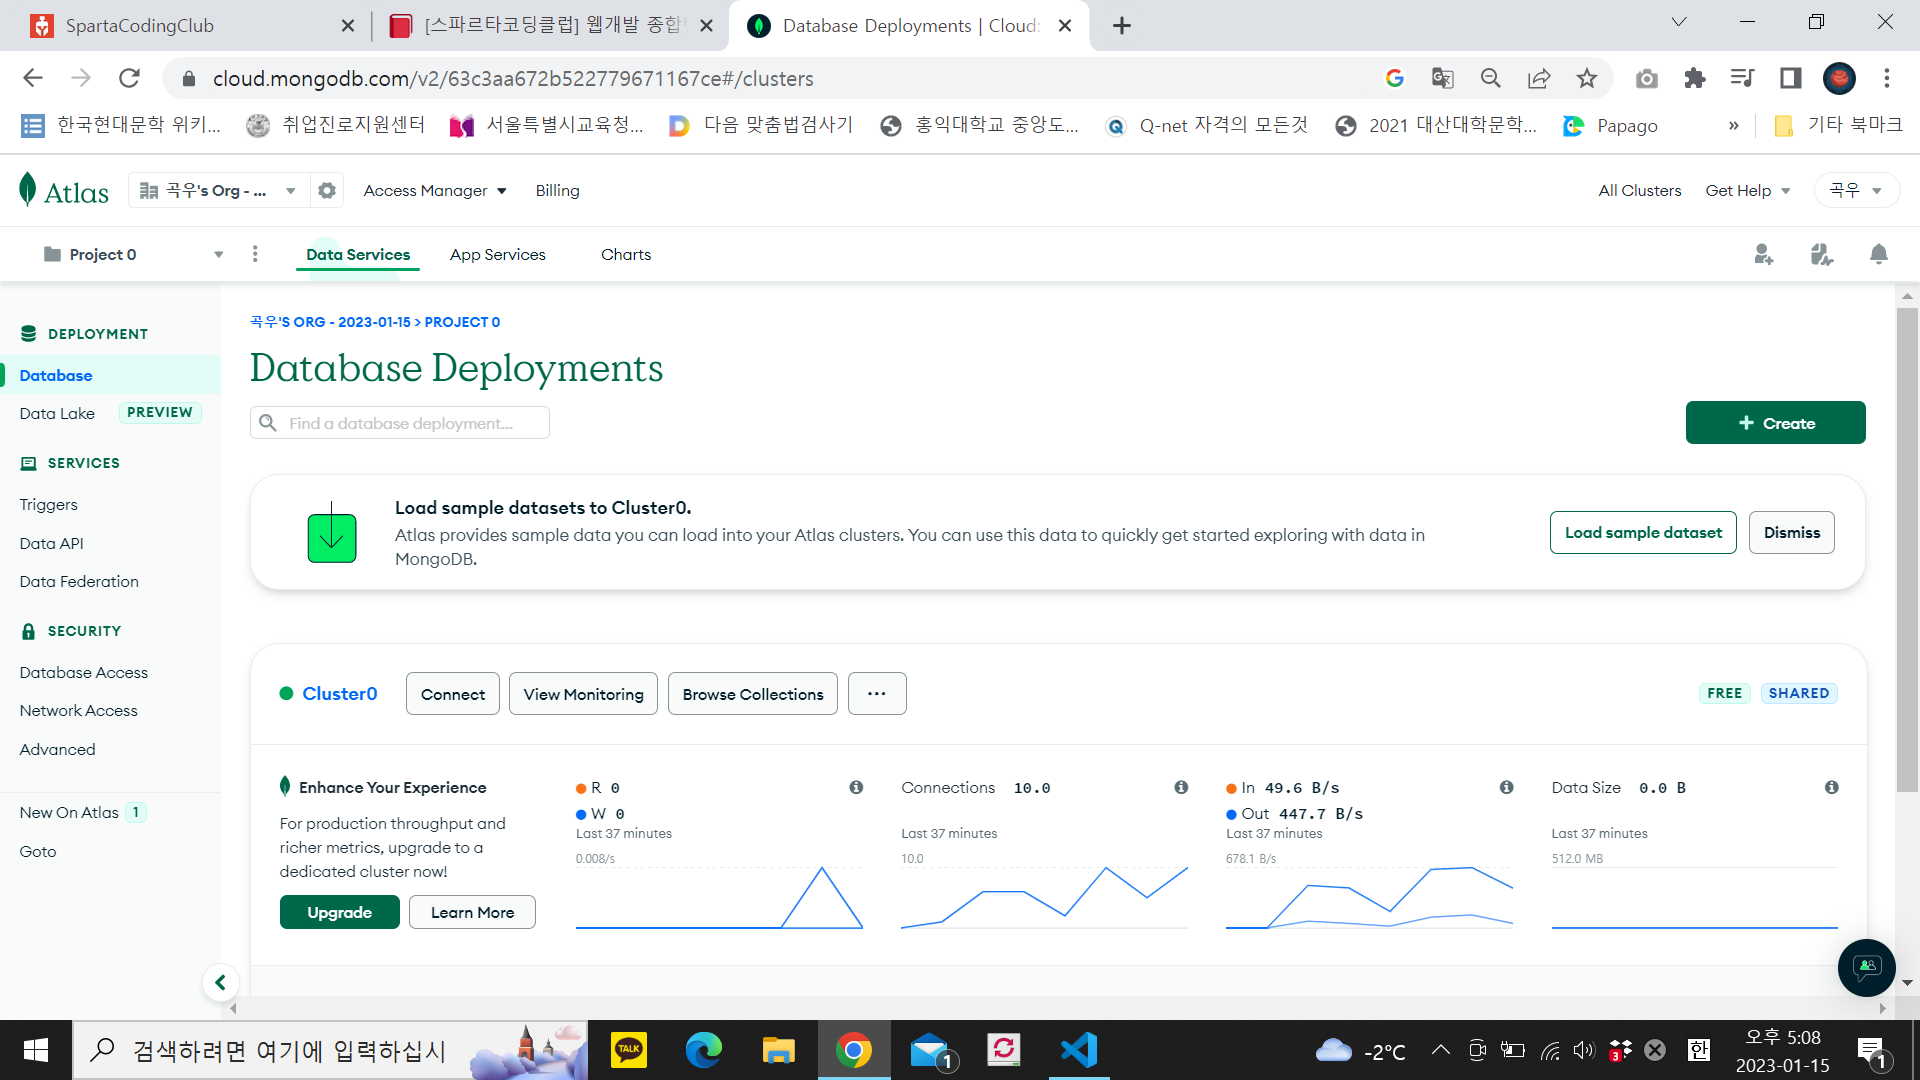Click Connect for Cluster0
The image size is (1920, 1080).
tap(453, 693)
